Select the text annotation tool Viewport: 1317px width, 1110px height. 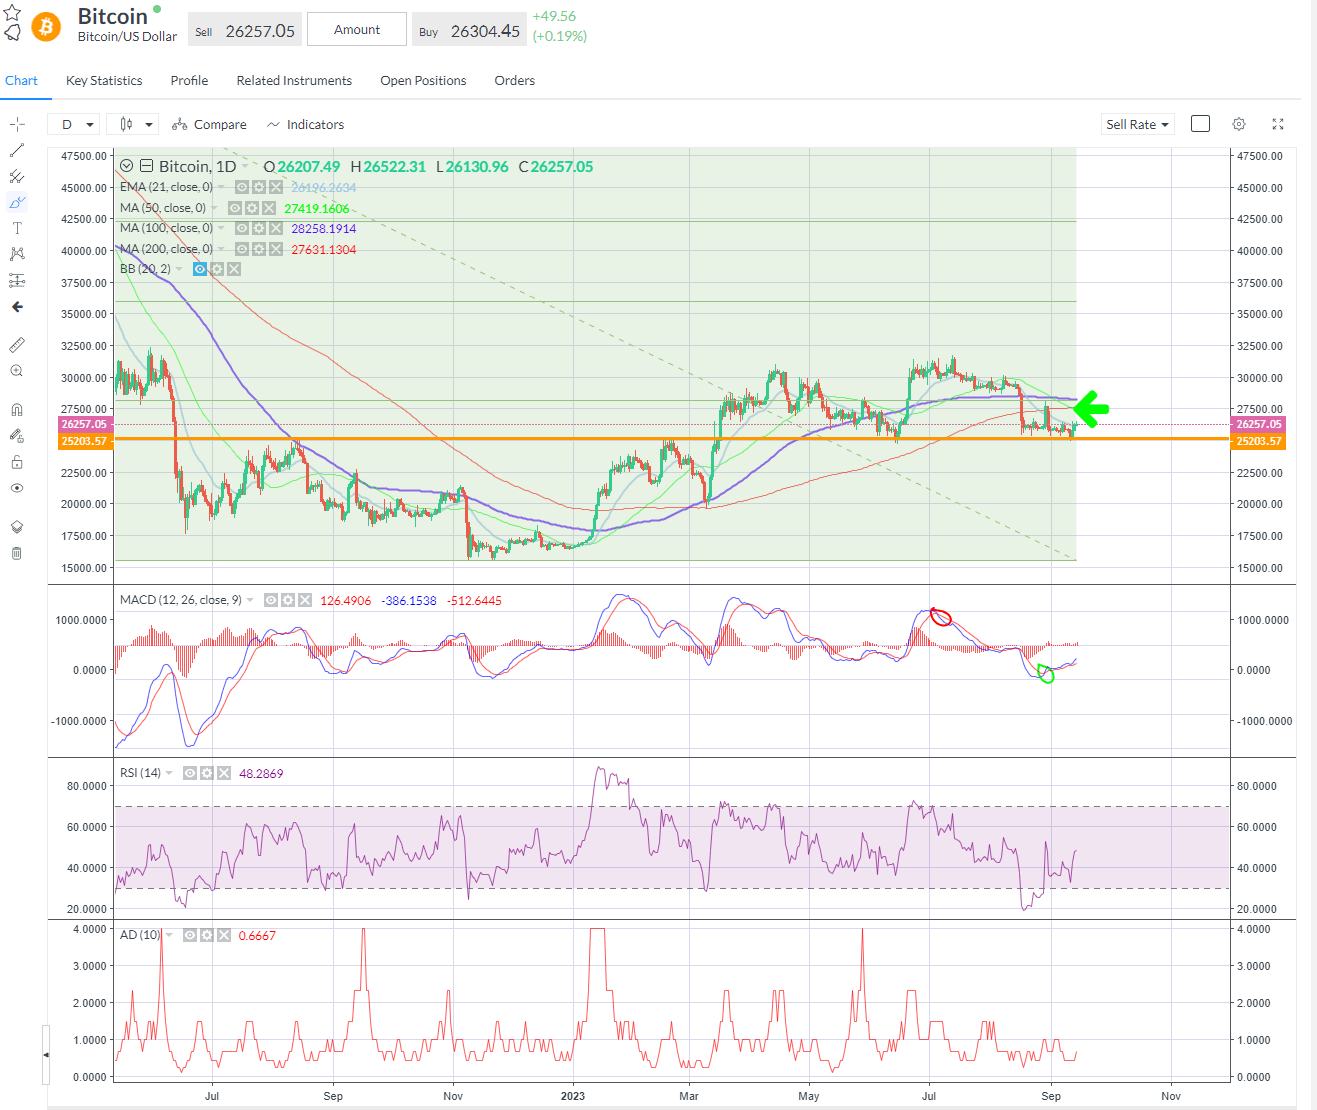pos(17,228)
